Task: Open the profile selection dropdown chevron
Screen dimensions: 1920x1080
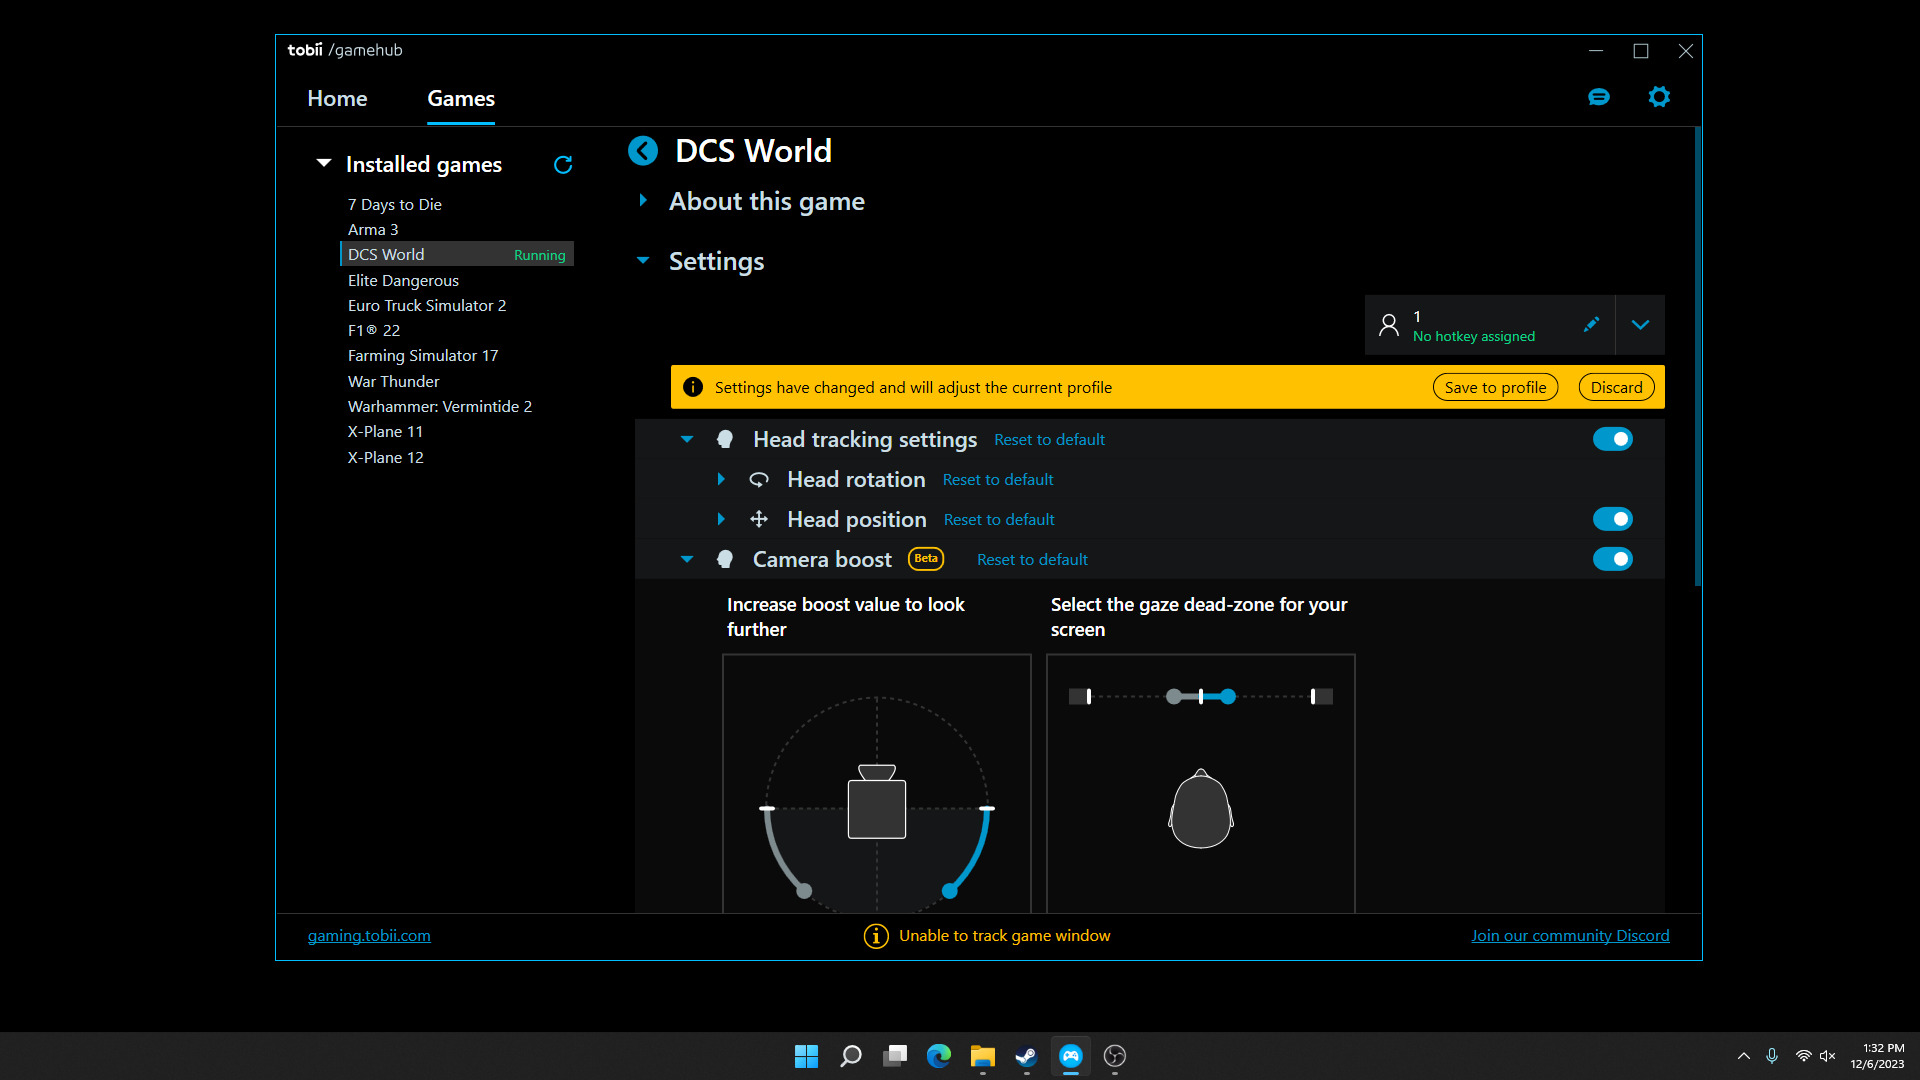Action: 1640,325
